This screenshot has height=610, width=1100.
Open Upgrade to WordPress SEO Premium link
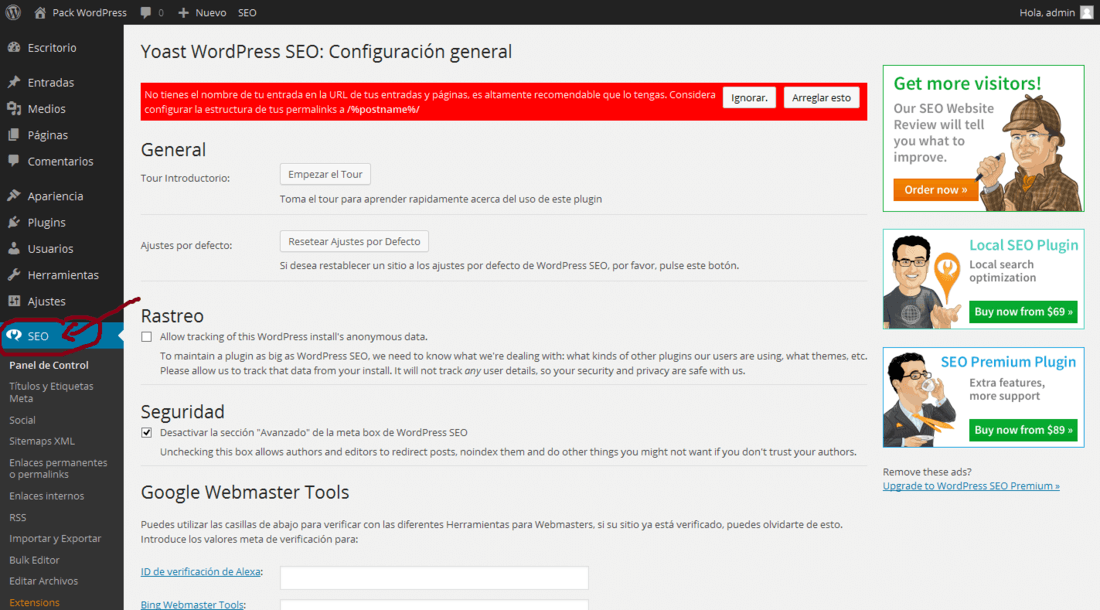coord(971,486)
